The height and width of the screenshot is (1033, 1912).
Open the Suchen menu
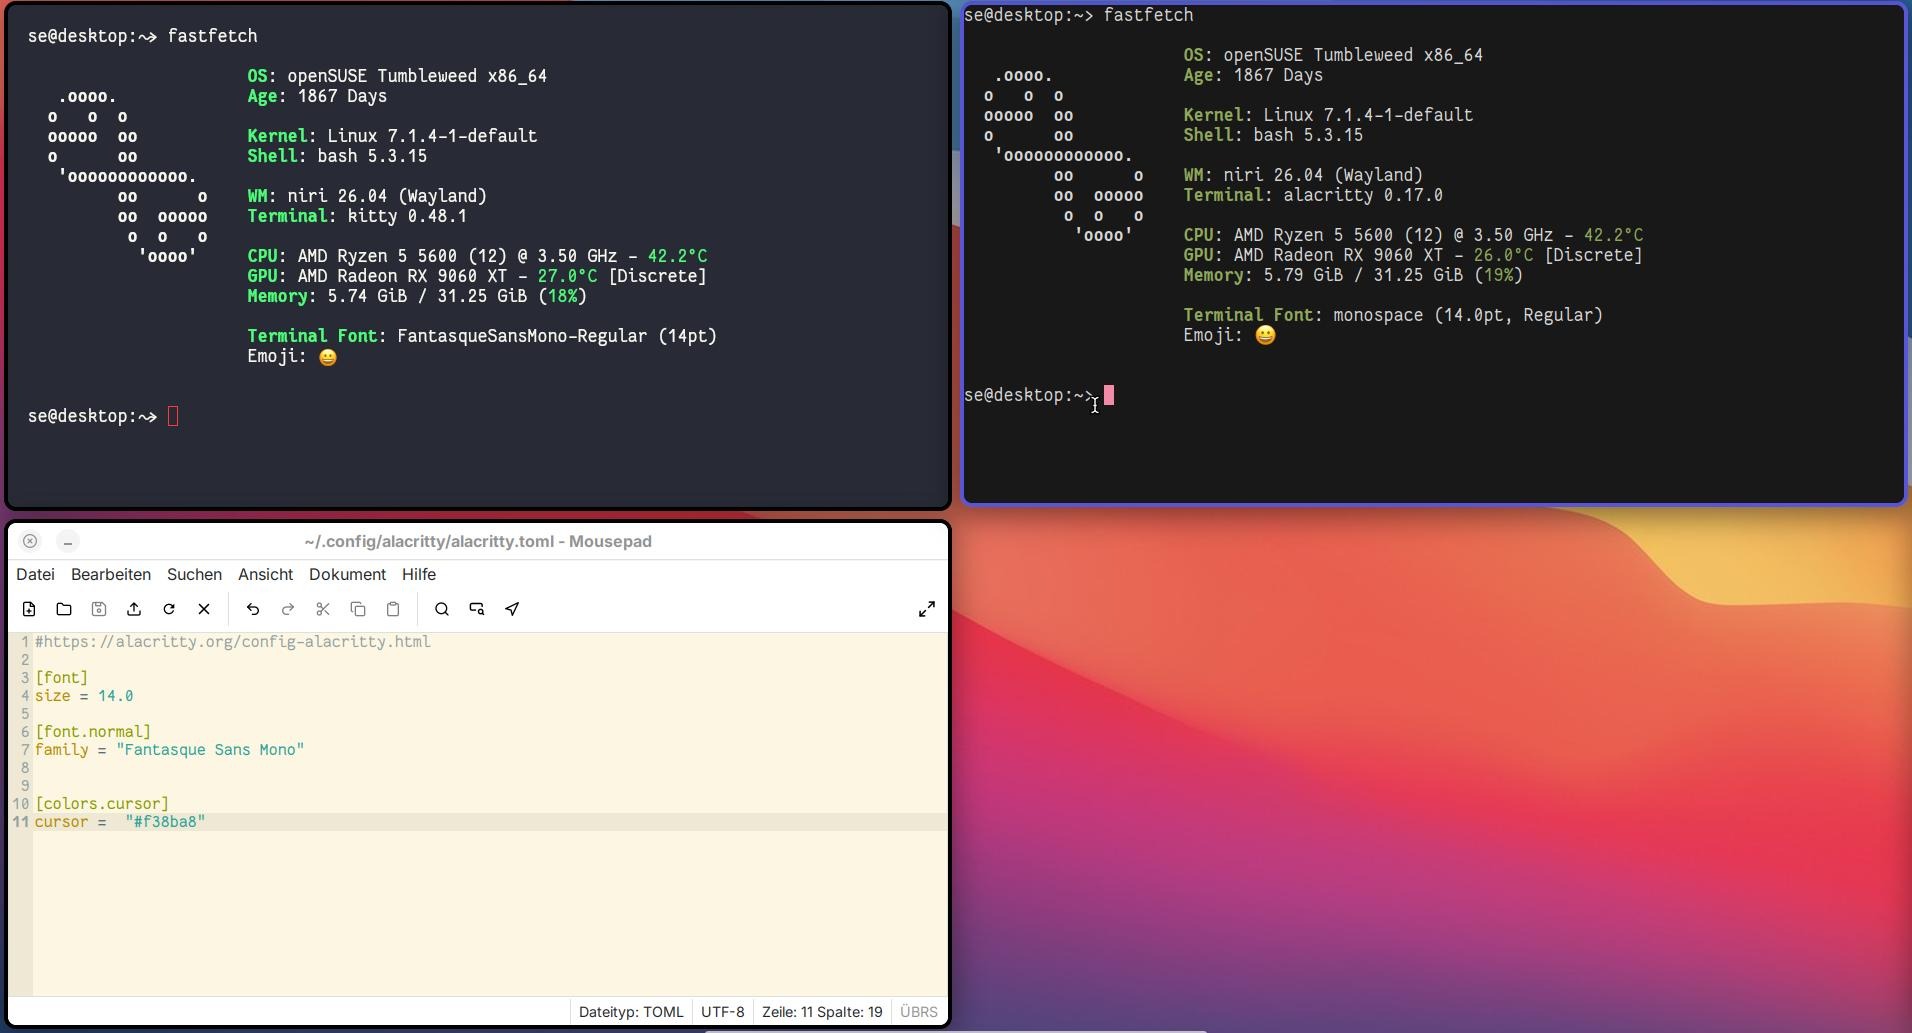pyautogui.click(x=194, y=574)
